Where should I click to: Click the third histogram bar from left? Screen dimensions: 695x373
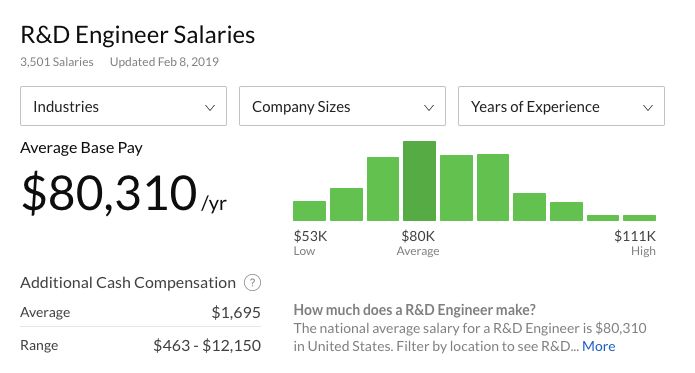[x=383, y=189]
